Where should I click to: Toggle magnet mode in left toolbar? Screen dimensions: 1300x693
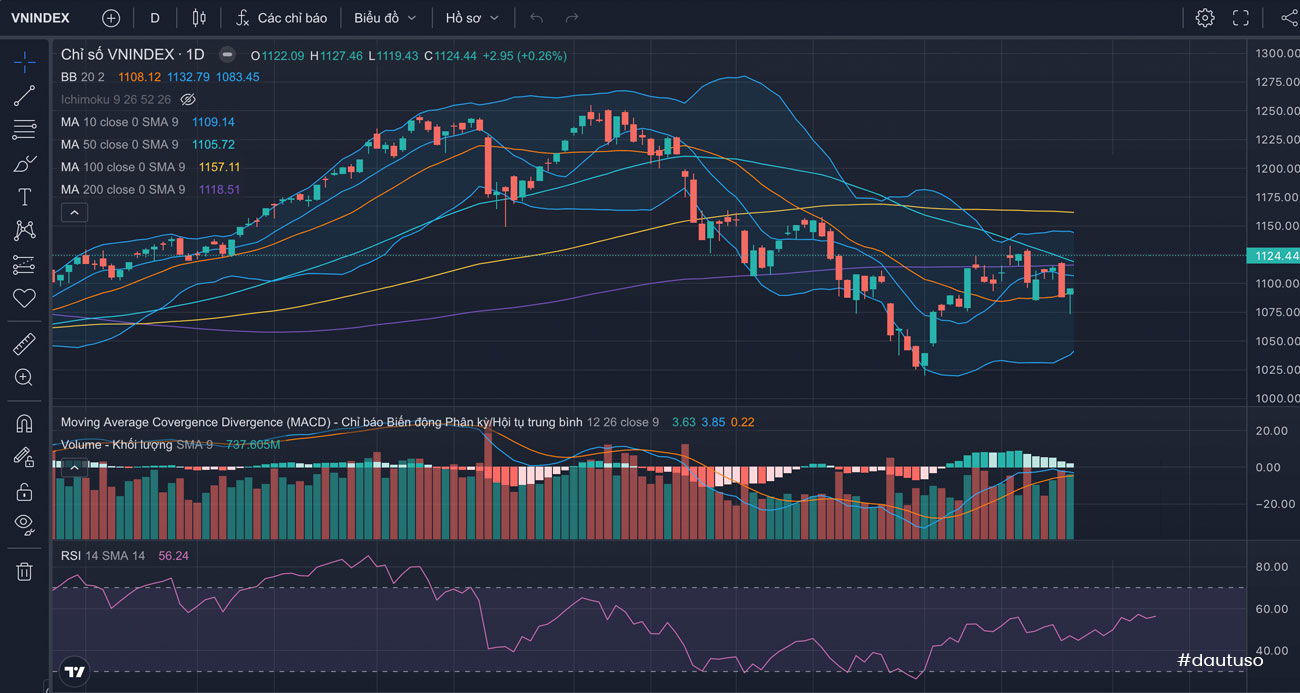coord(24,424)
